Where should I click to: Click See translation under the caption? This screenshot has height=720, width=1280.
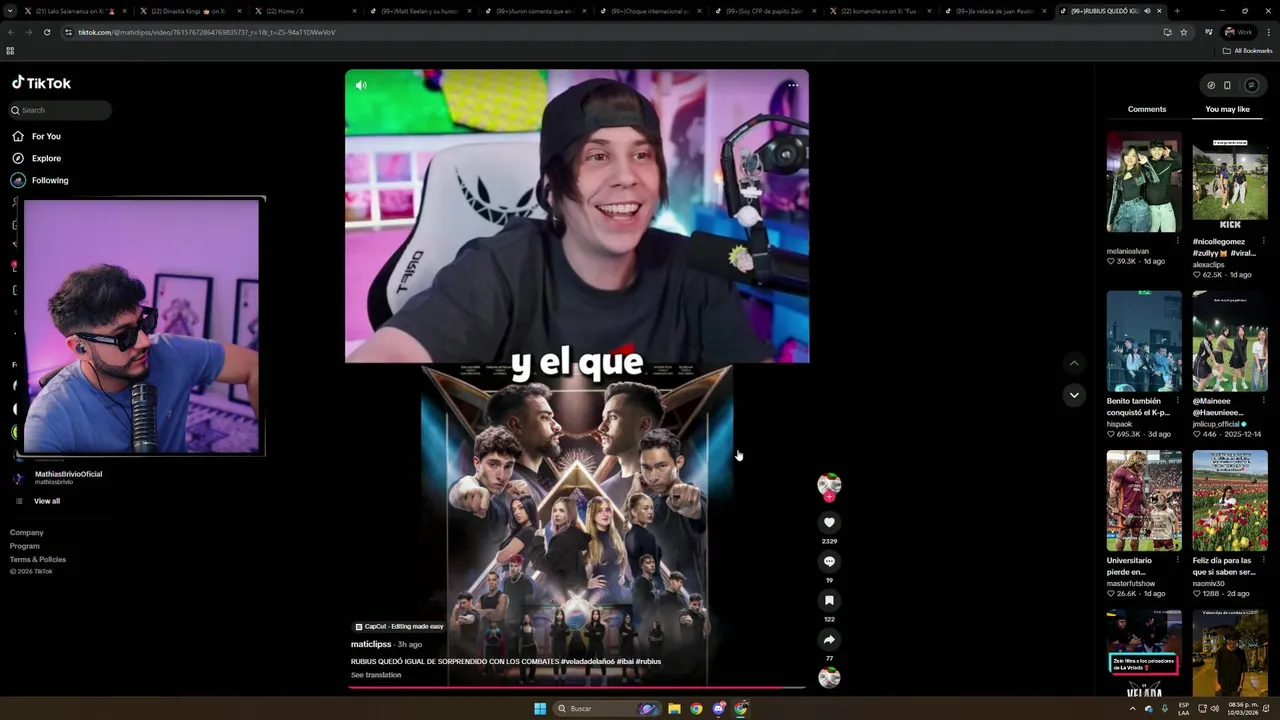pyautogui.click(x=376, y=675)
